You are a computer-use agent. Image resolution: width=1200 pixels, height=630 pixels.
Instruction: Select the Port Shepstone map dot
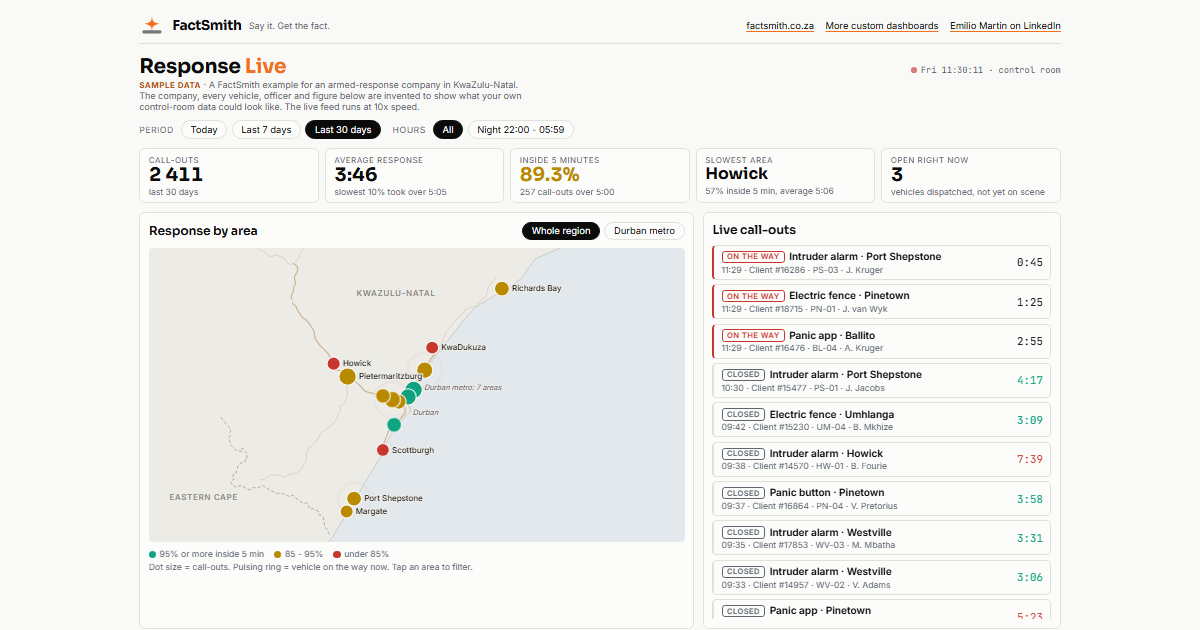click(353, 498)
